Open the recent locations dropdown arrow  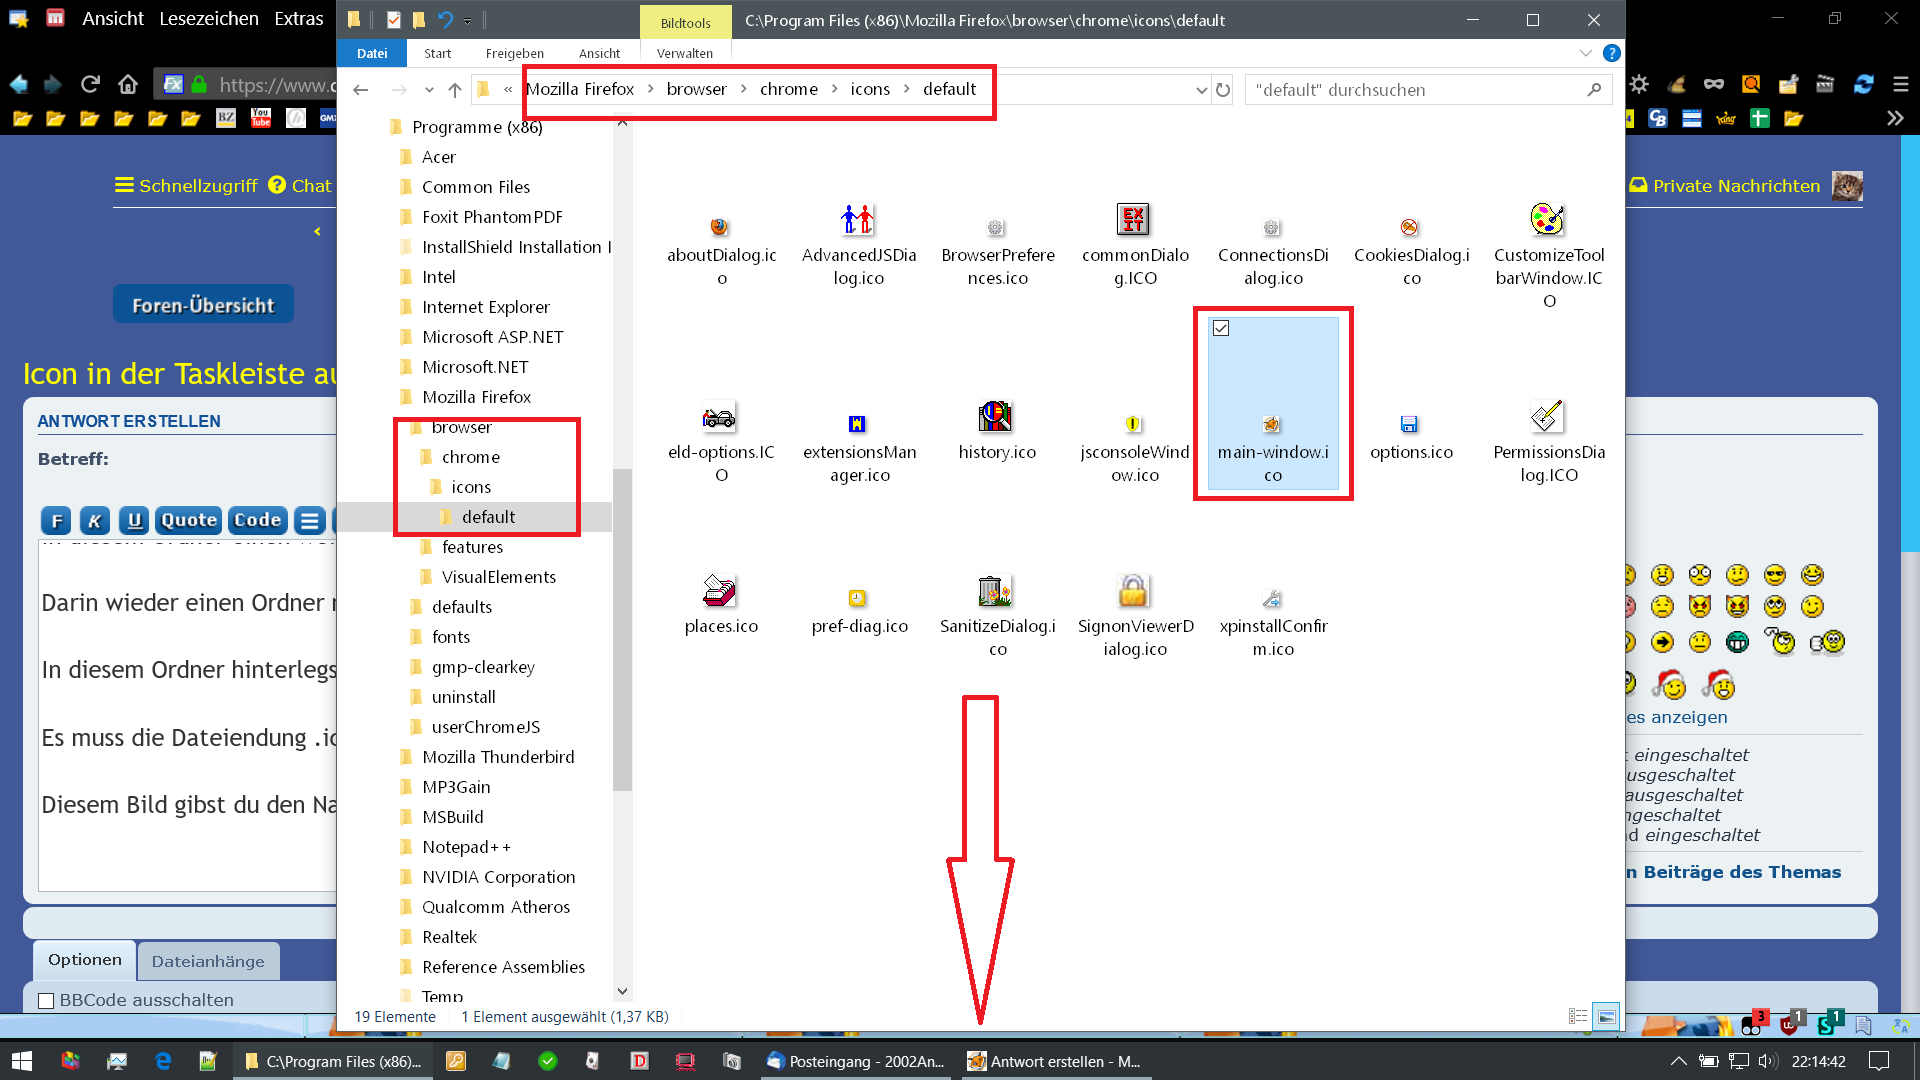(429, 90)
